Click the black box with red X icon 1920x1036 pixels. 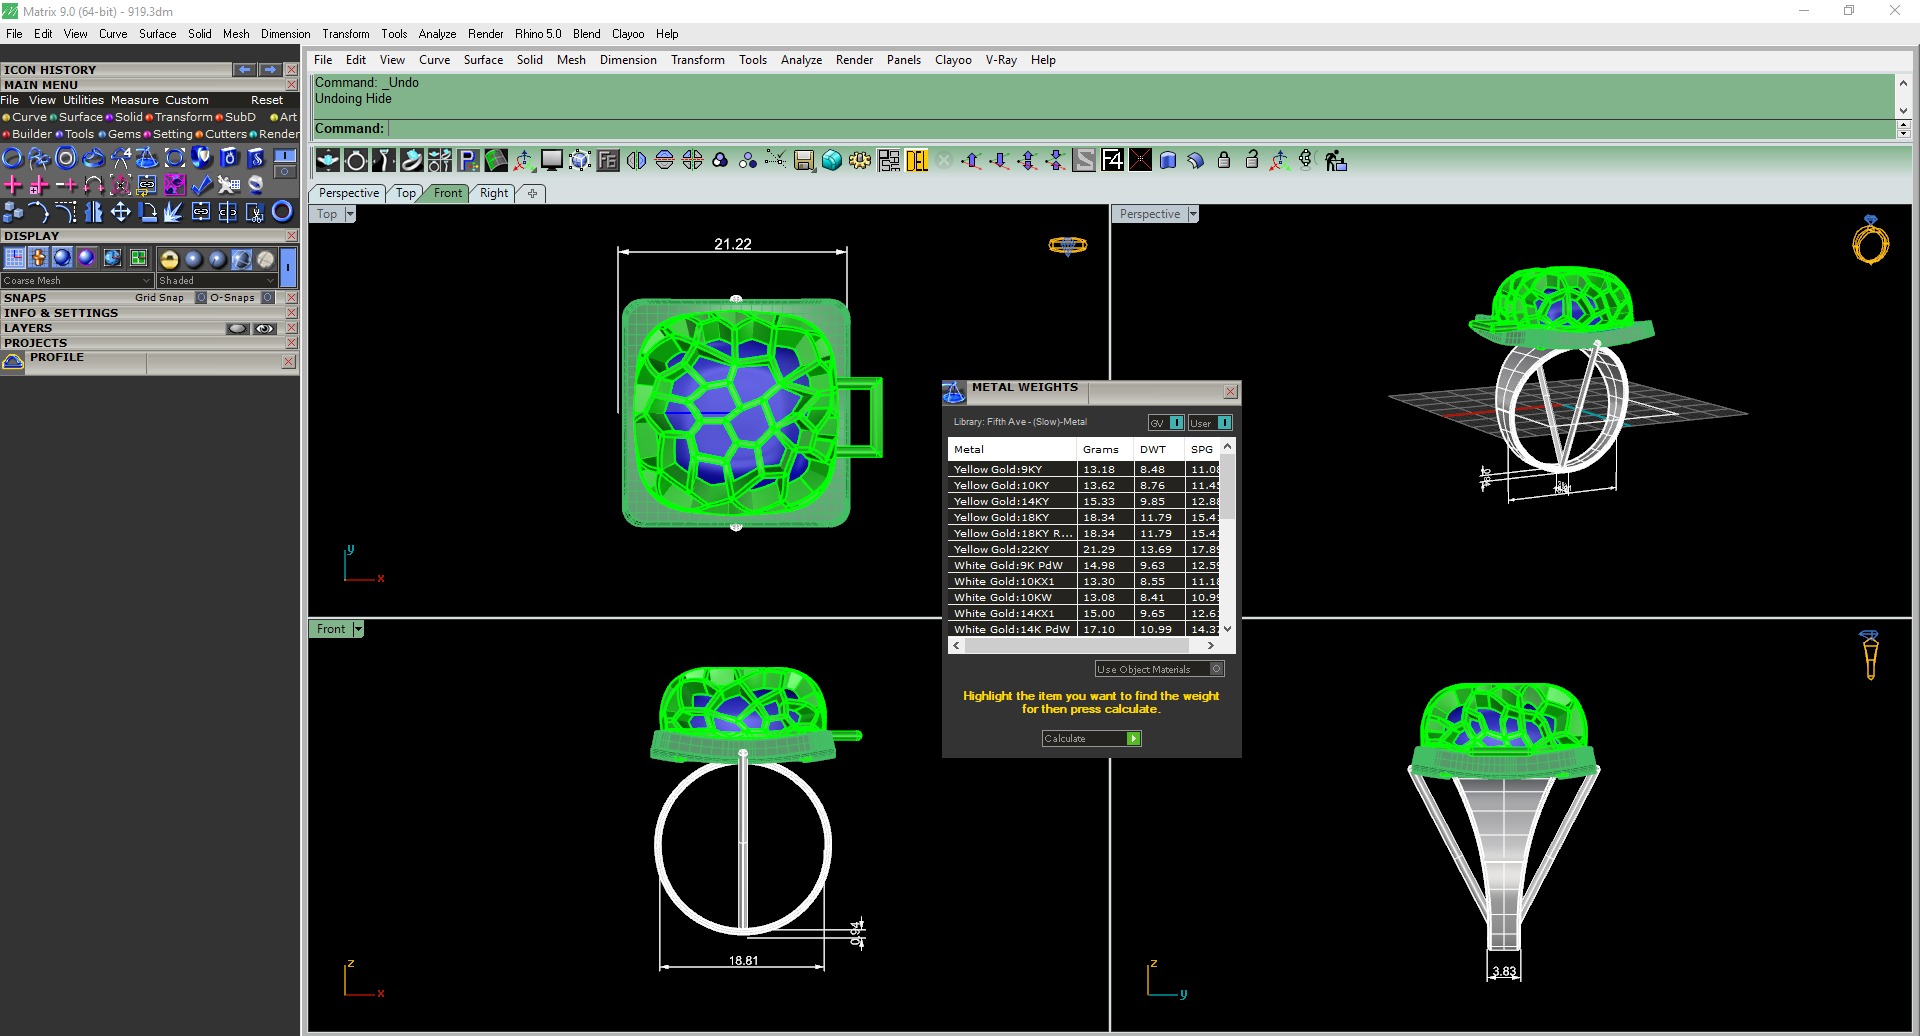click(x=1140, y=160)
